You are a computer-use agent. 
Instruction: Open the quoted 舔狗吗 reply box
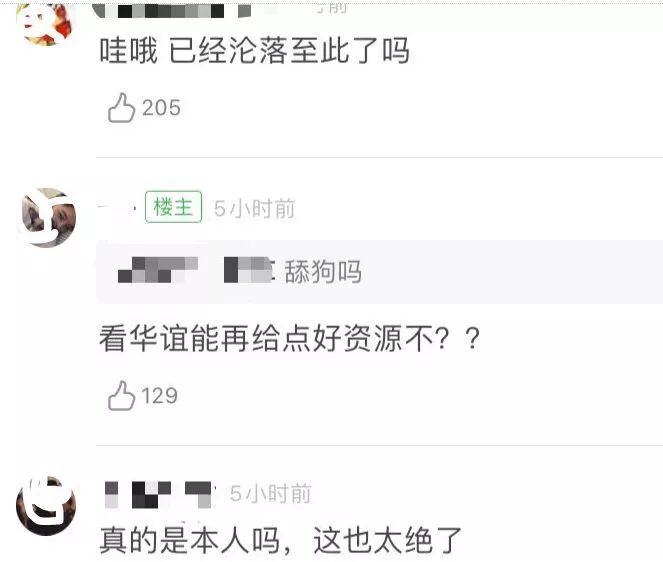[379, 272]
